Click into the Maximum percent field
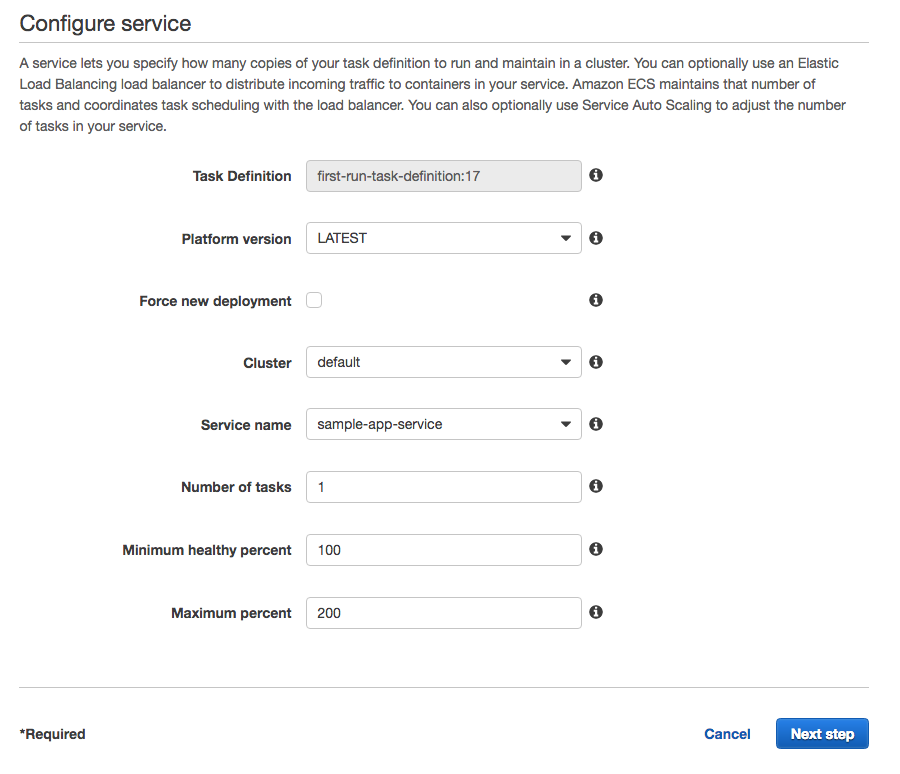Image resolution: width=900 pixels, height=774 pixels. [443, 613]
